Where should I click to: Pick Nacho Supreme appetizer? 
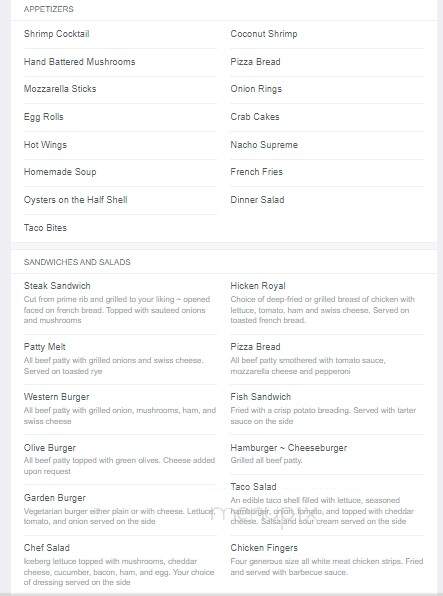264,145
